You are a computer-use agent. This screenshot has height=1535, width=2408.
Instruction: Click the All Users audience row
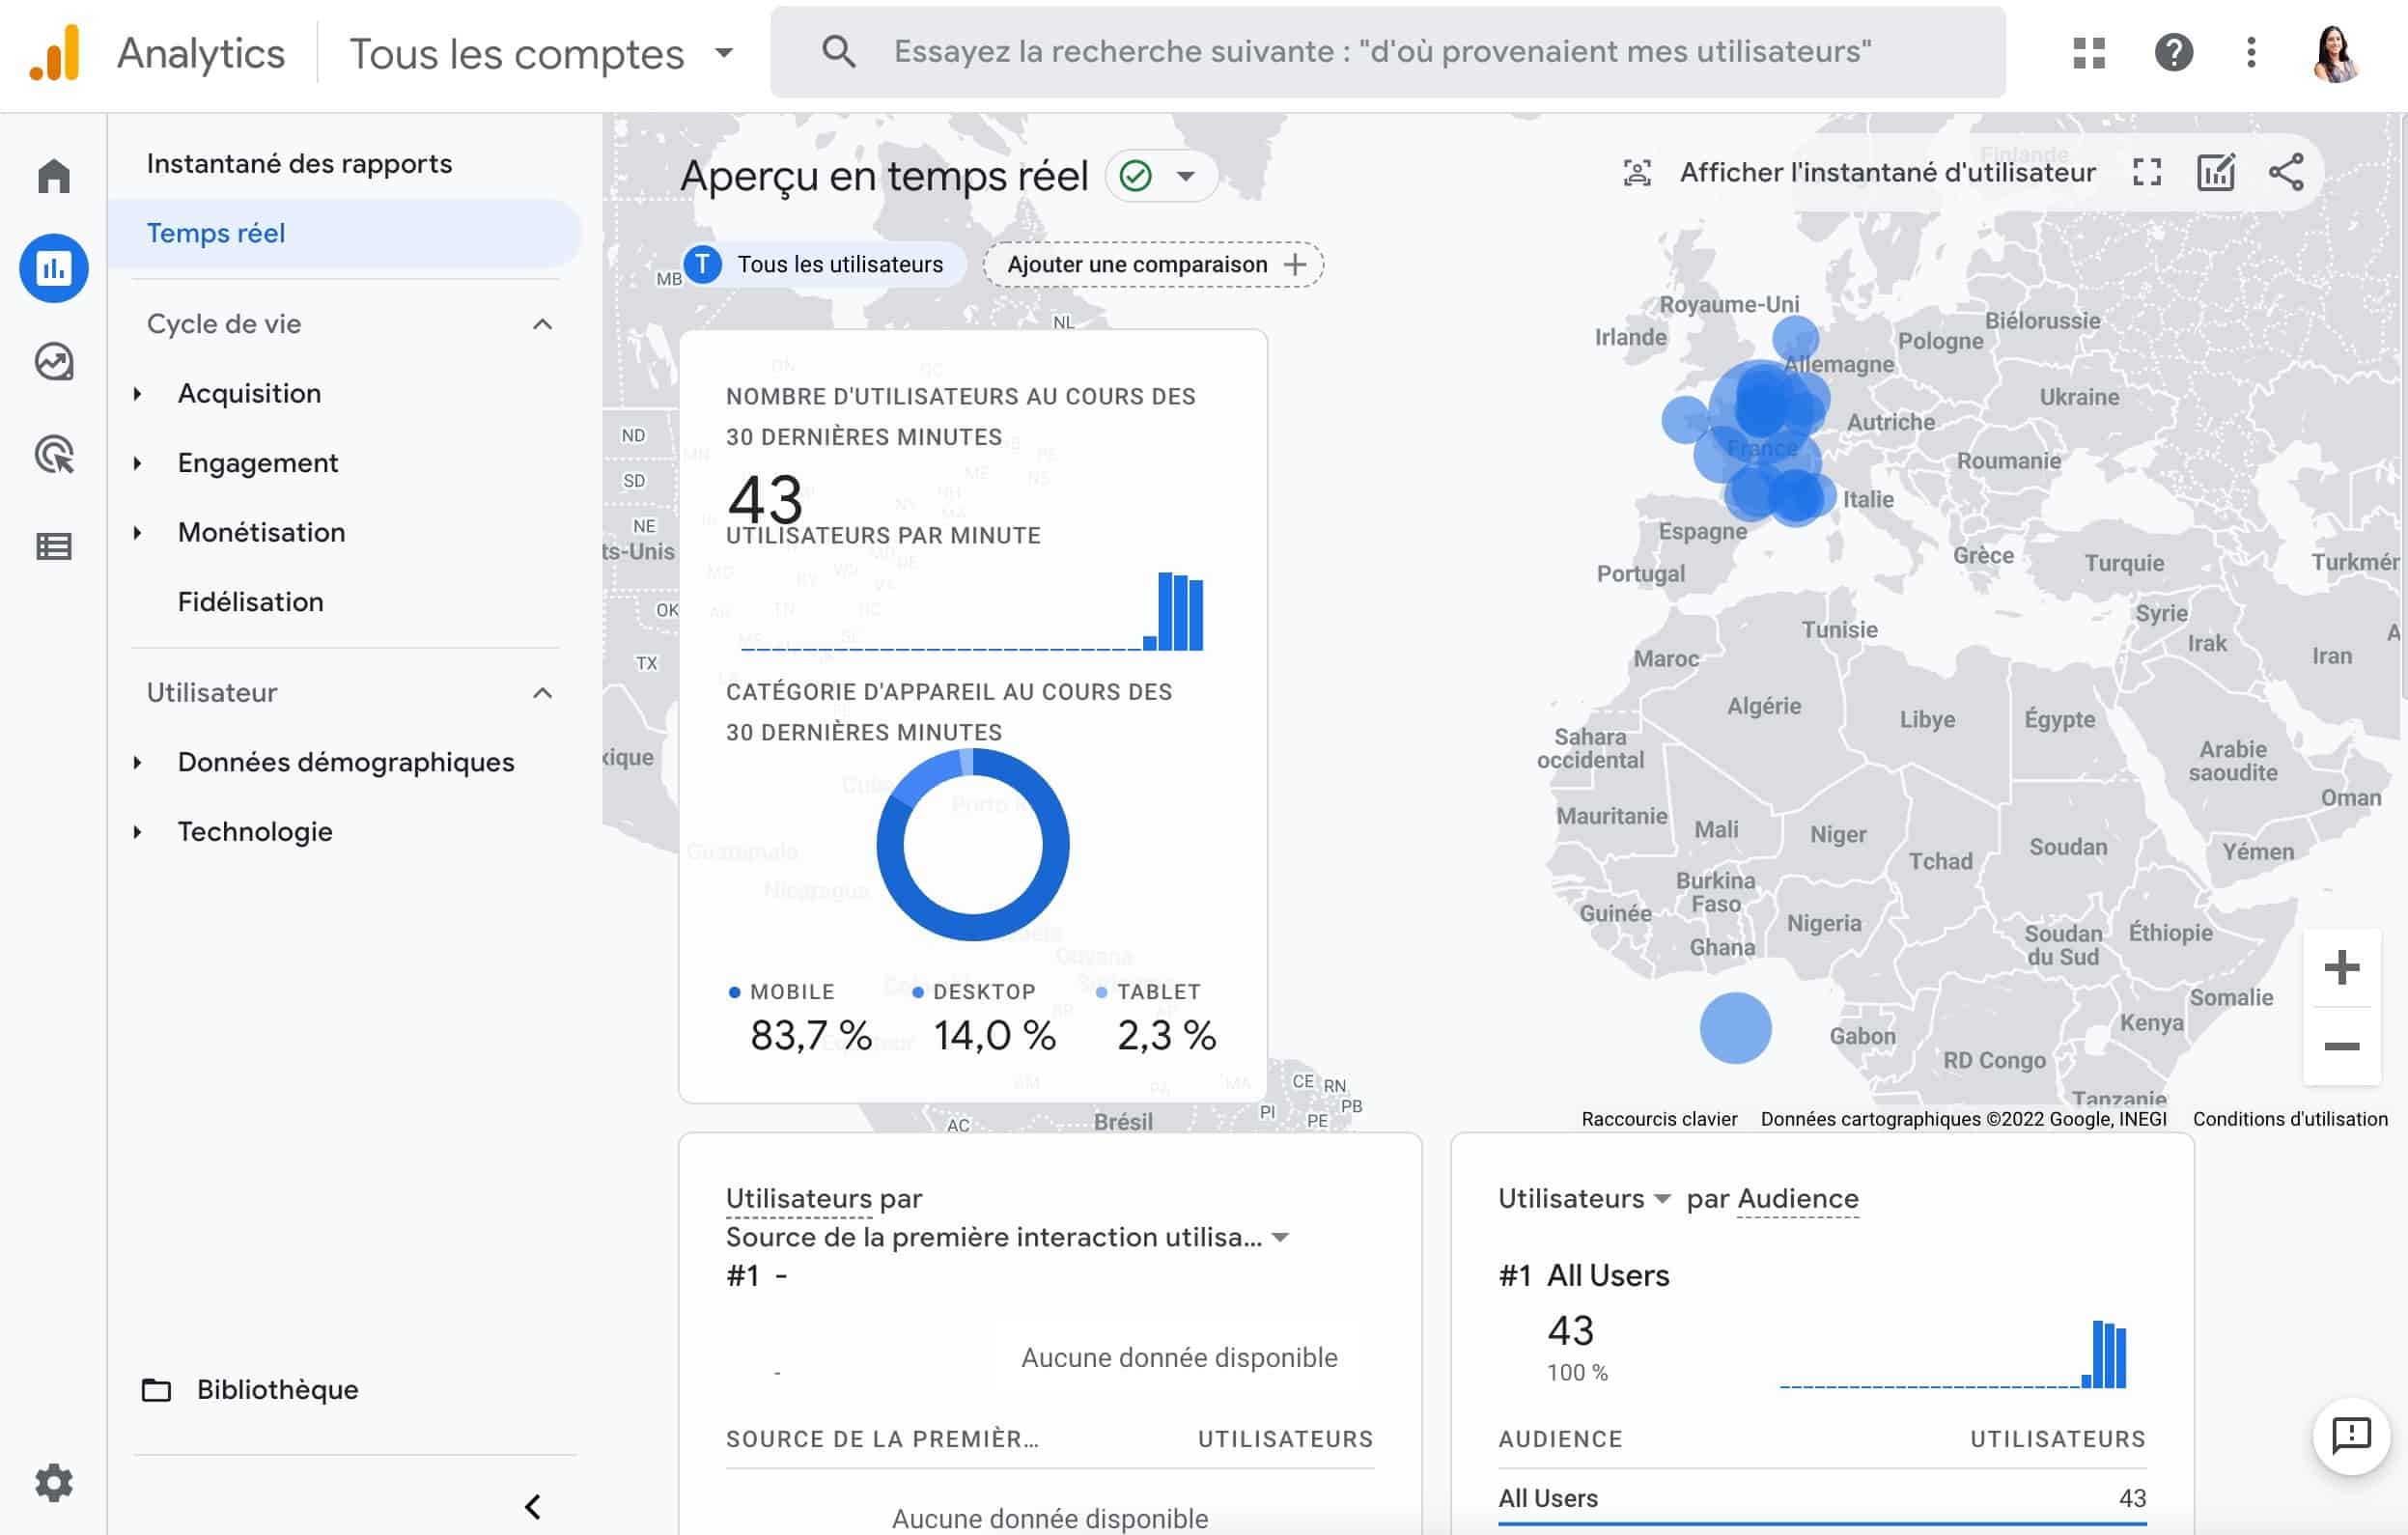pos(1821,1498)
